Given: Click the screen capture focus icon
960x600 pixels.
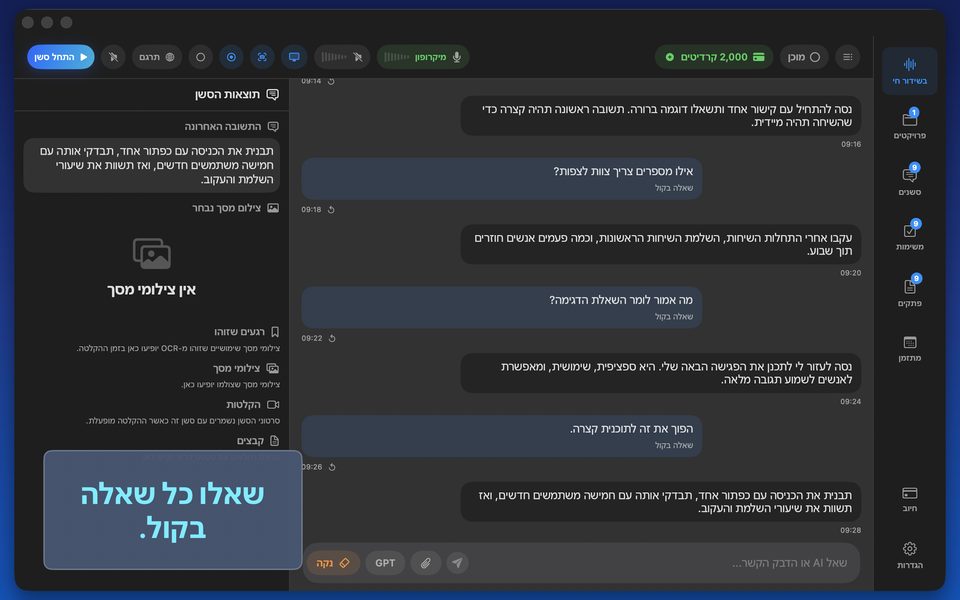Looking at the screenshot, I should pyautogui.click(x=262, y=57).
